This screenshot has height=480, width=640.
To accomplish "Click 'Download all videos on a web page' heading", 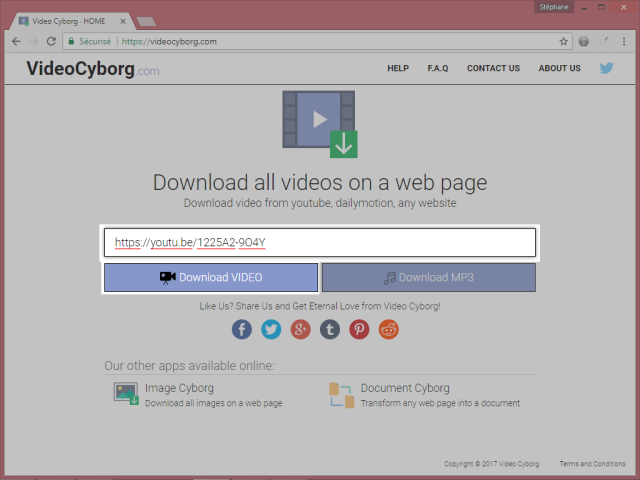I will click(320, 182).
